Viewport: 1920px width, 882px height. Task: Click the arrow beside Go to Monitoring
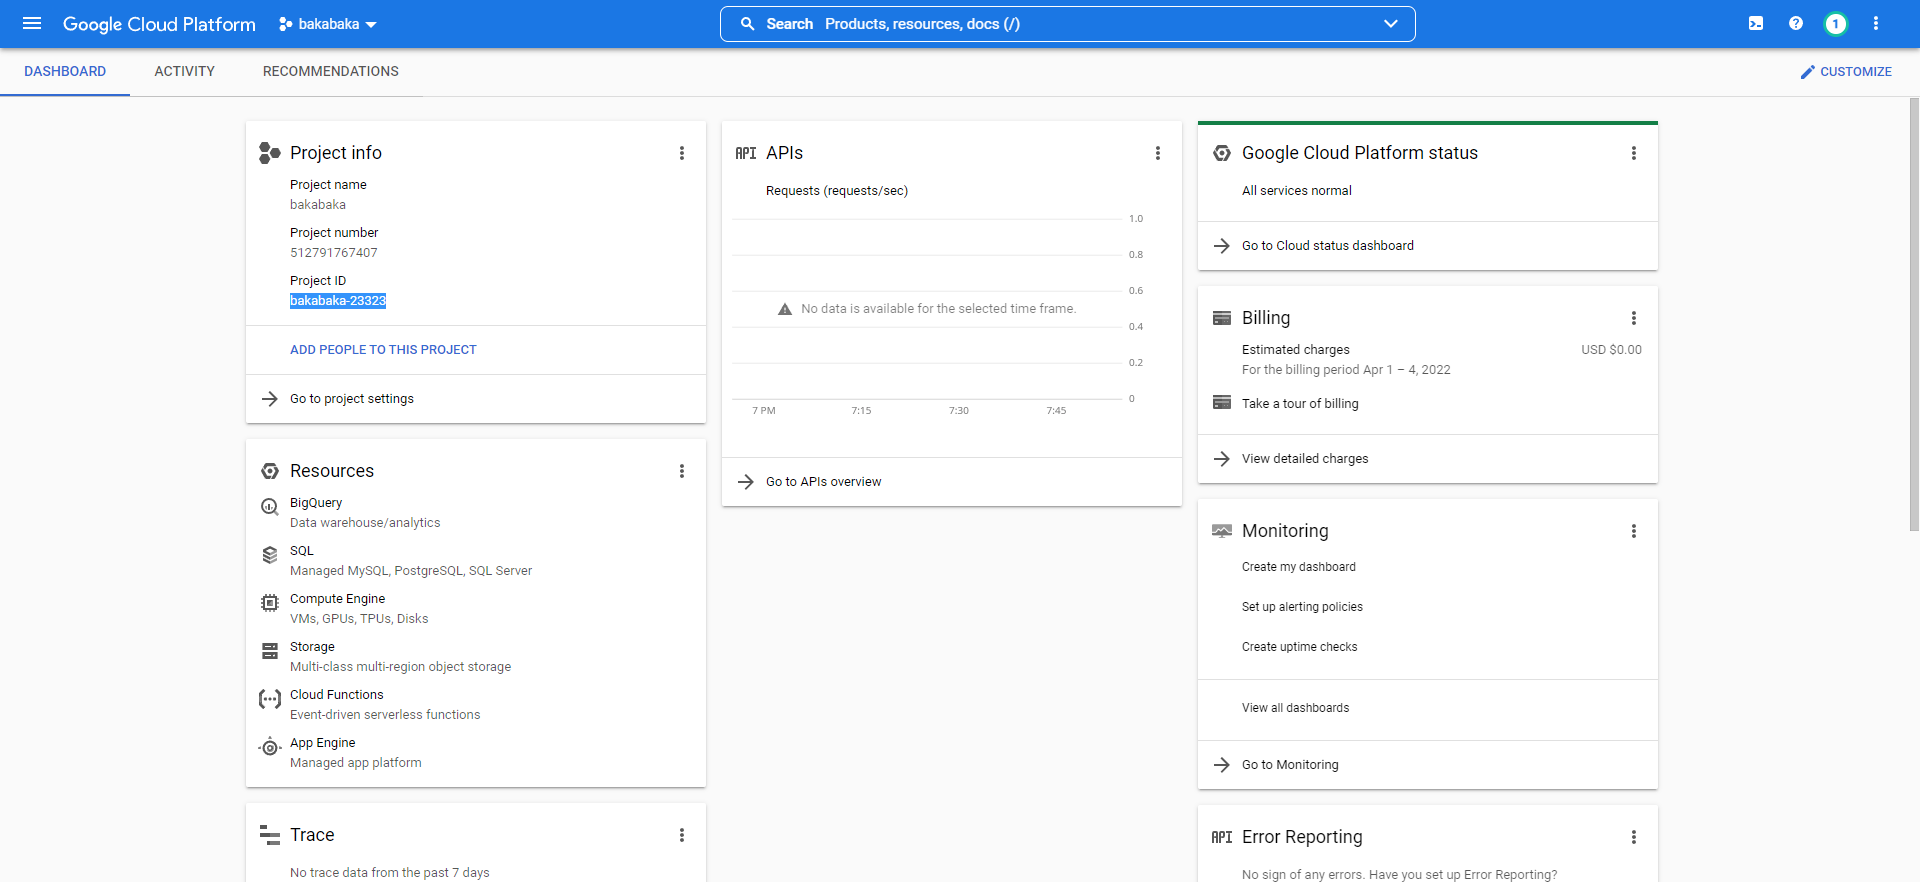tap(1222, 765)
